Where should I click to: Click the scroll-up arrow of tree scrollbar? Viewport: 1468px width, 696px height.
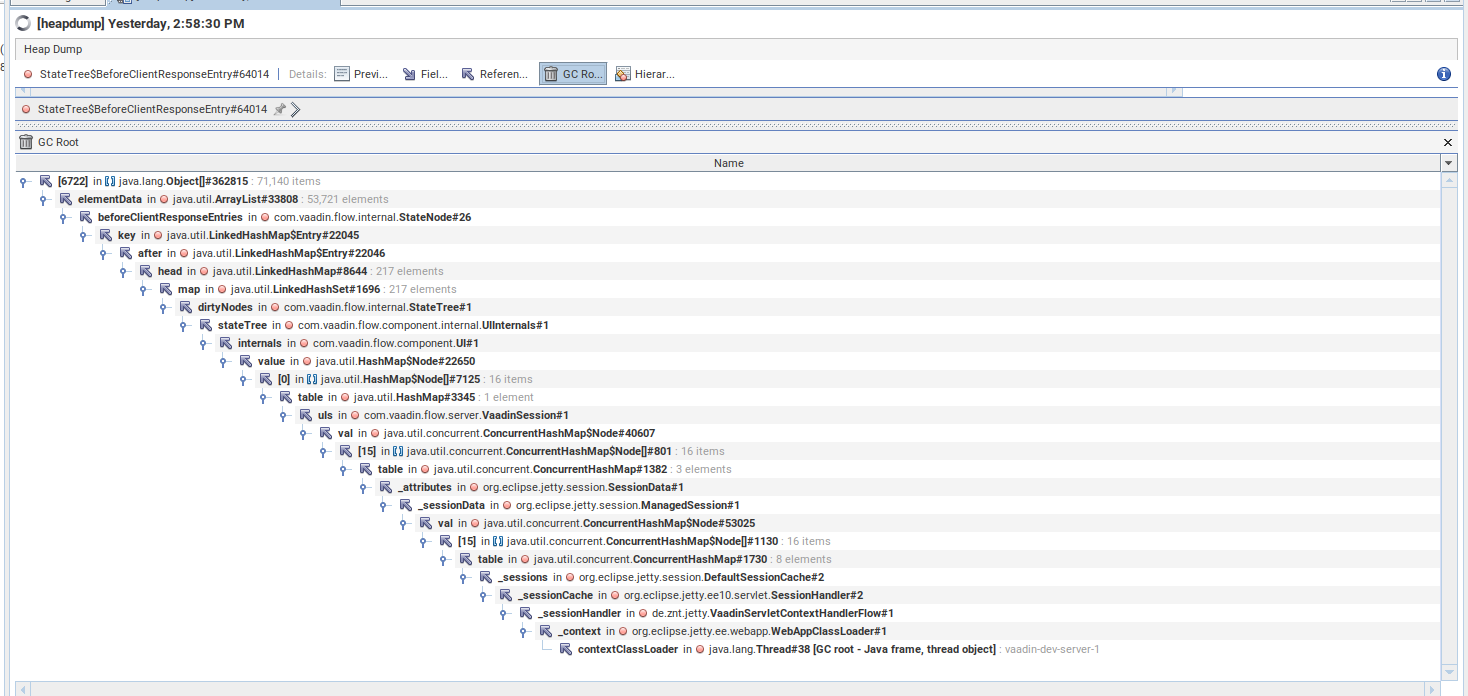[x=1448, y=179]
